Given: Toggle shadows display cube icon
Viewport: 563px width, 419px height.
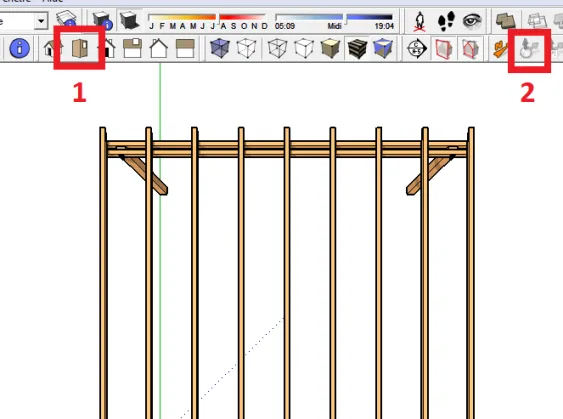Looking at the screenshot, I should point(129,20).
